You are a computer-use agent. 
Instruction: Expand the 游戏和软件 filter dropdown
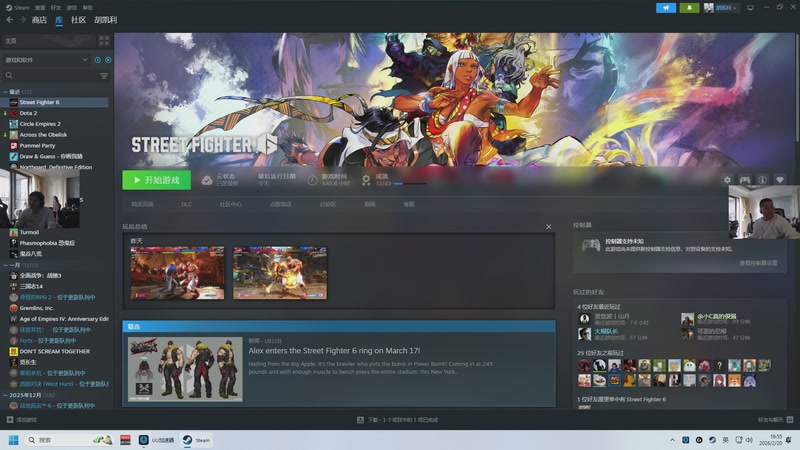tap(46, 60)
